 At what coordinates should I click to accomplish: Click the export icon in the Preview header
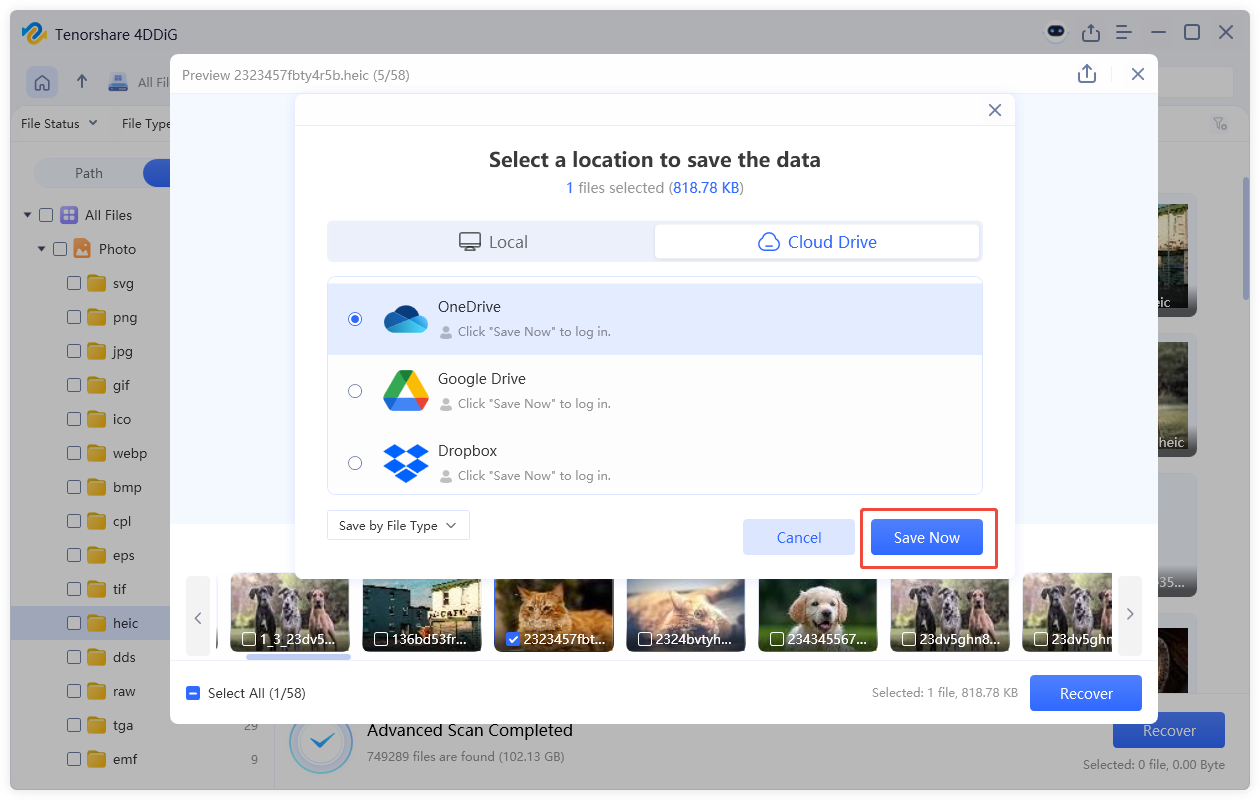pyautogui.click(x=1086, y=74)
